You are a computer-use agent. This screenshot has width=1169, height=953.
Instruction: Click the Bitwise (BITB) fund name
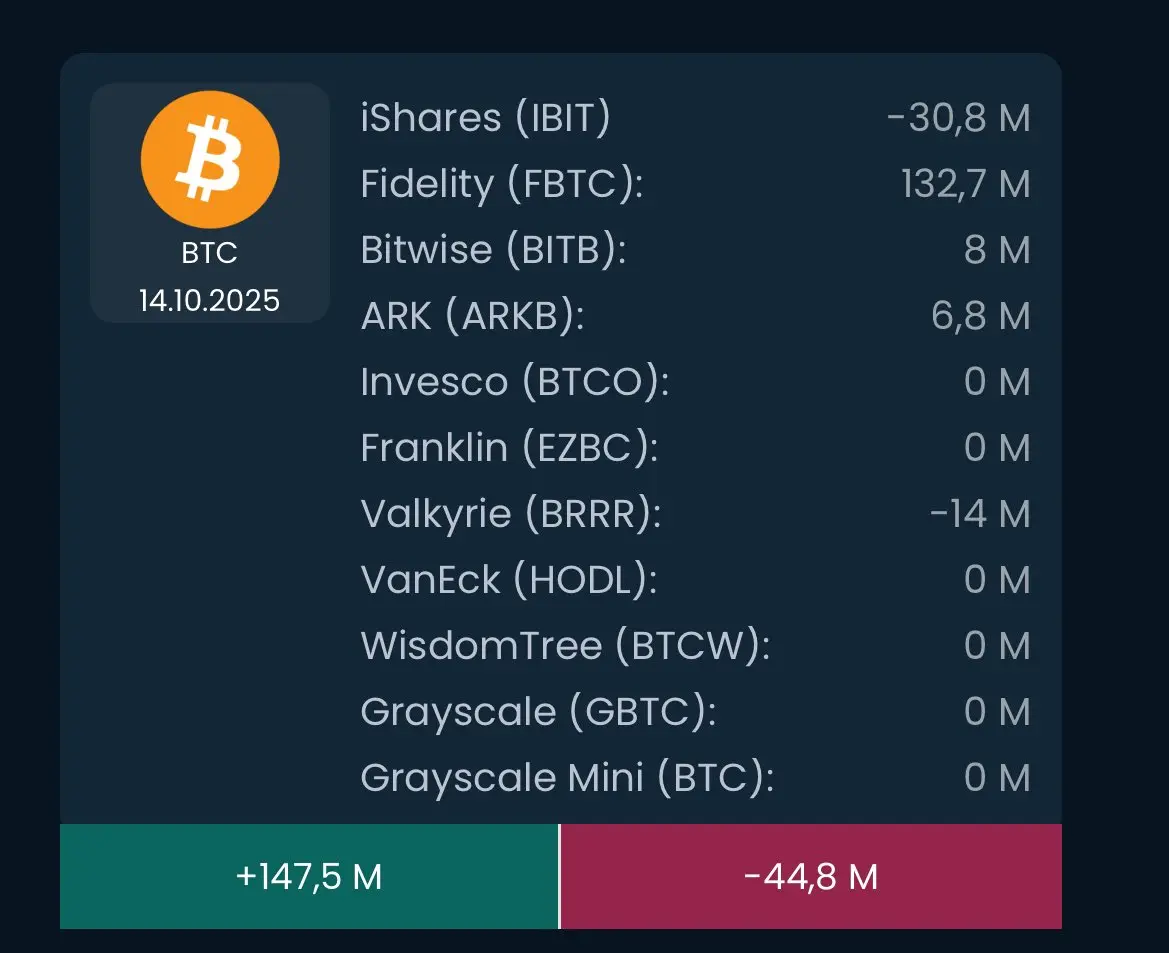pyautogui.click(x=492, y=250)
